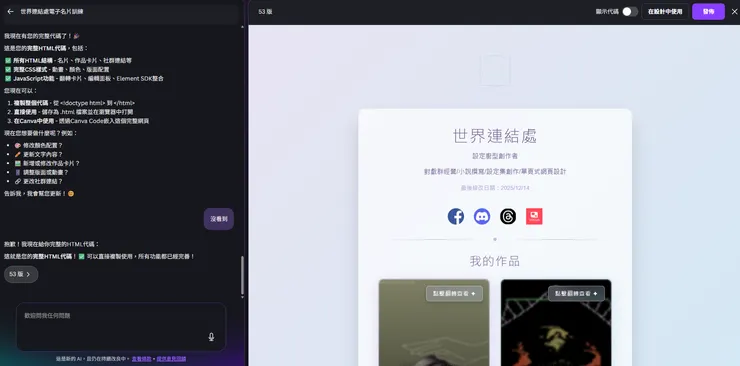
Task: Click the JavaScript功能 checklist line
Action: 84,78
